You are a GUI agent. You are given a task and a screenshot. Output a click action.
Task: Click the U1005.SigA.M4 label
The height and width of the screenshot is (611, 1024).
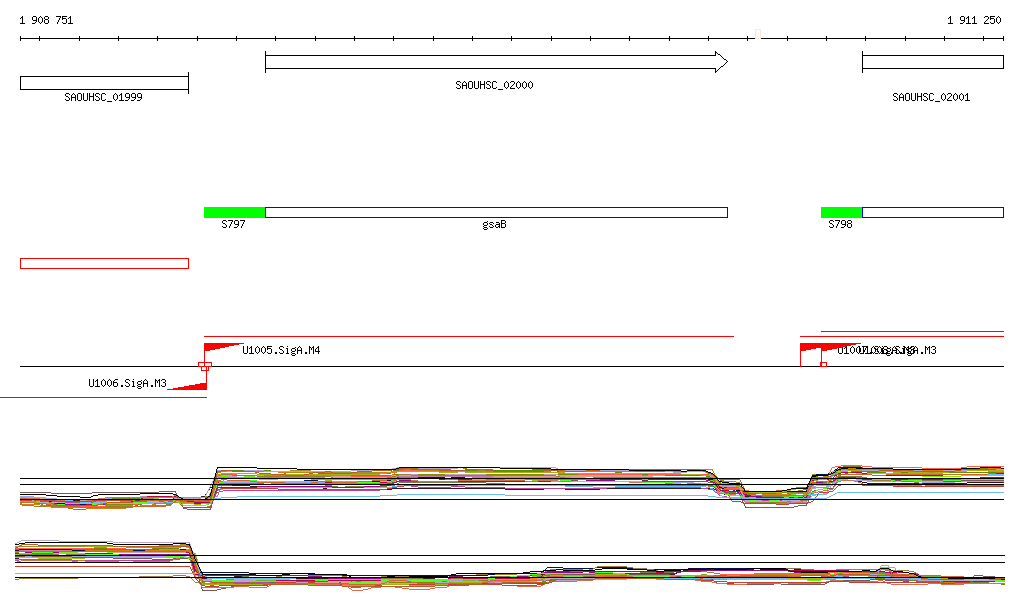[x=281, y=351]
